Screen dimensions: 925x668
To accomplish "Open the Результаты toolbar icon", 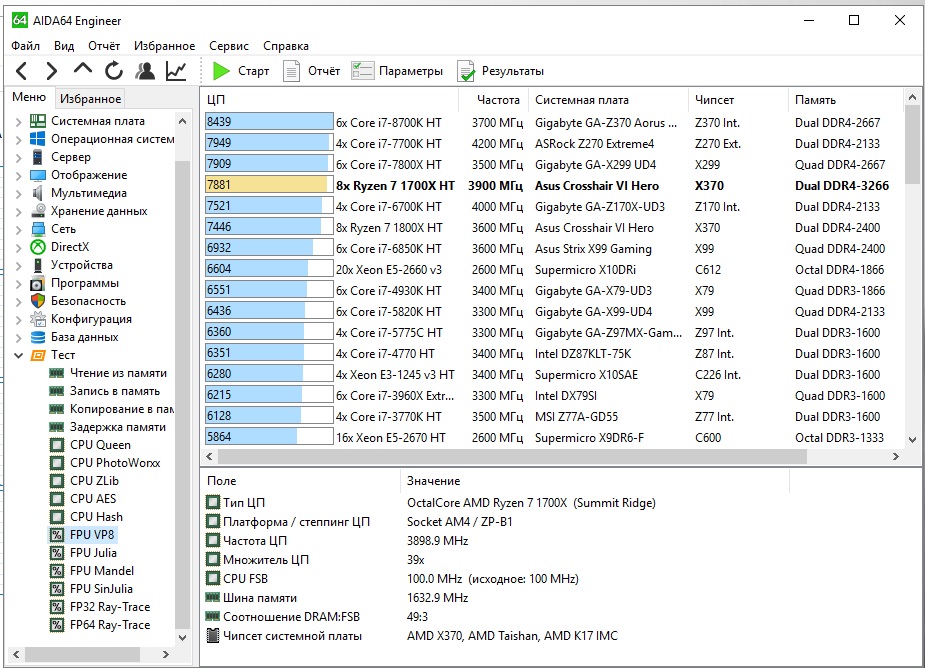I will 465,71.
